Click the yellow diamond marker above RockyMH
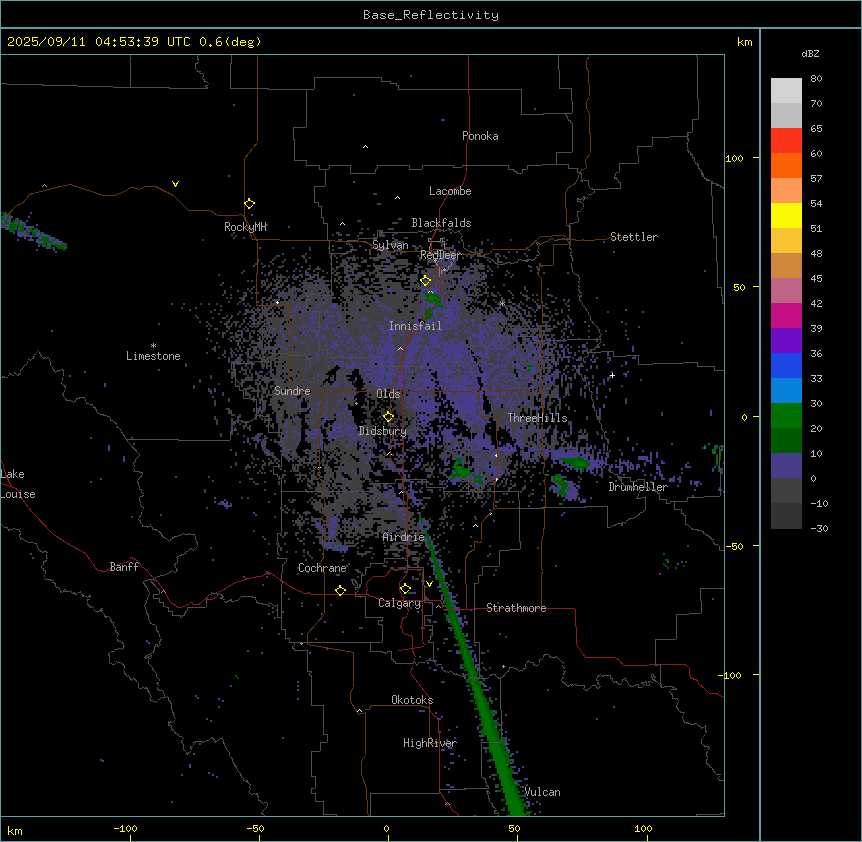The height and width of the screenshot is (842, 862). (x=250, y=204)
